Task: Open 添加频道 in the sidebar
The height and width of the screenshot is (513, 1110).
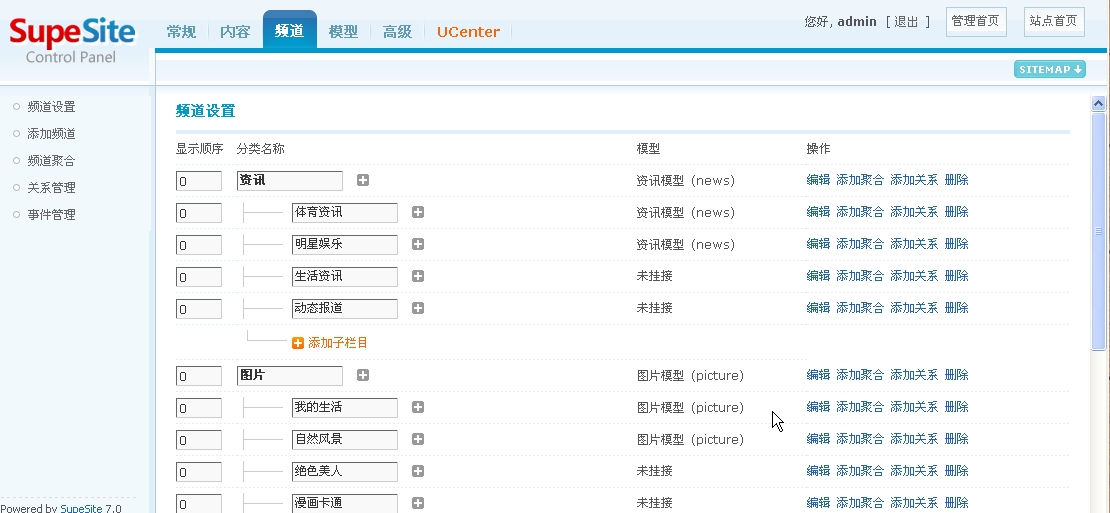Action: coord(51,134)
